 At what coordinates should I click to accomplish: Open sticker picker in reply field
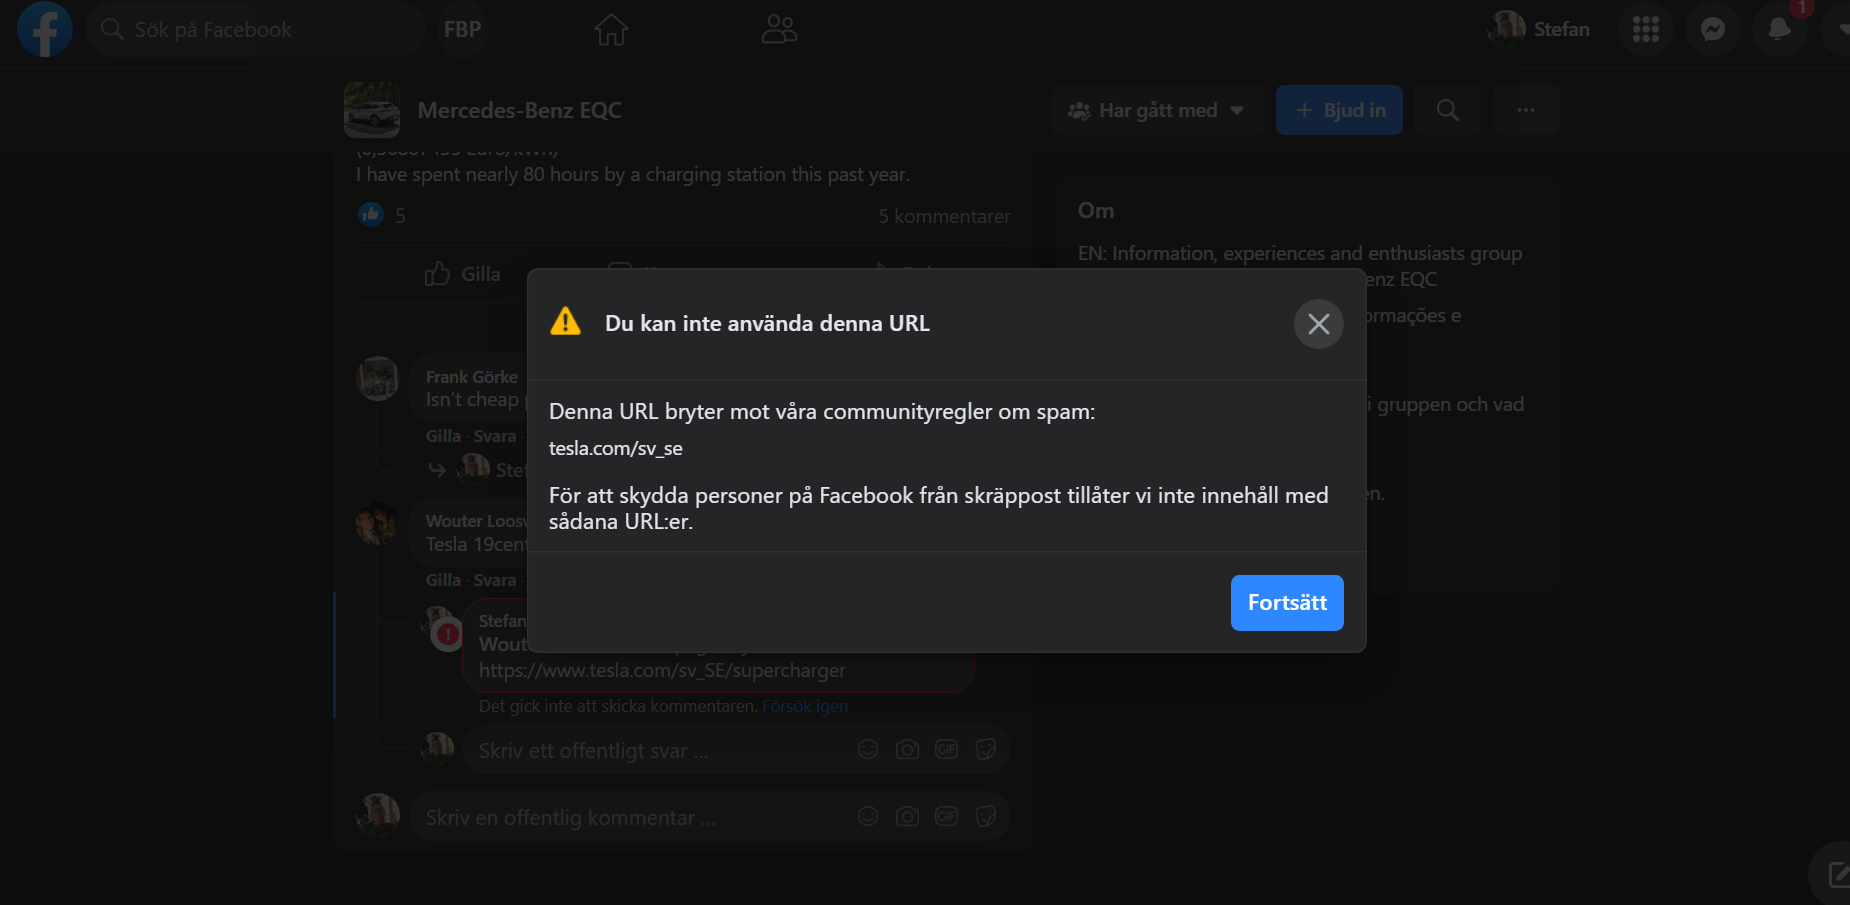click(x=986, y=749)
